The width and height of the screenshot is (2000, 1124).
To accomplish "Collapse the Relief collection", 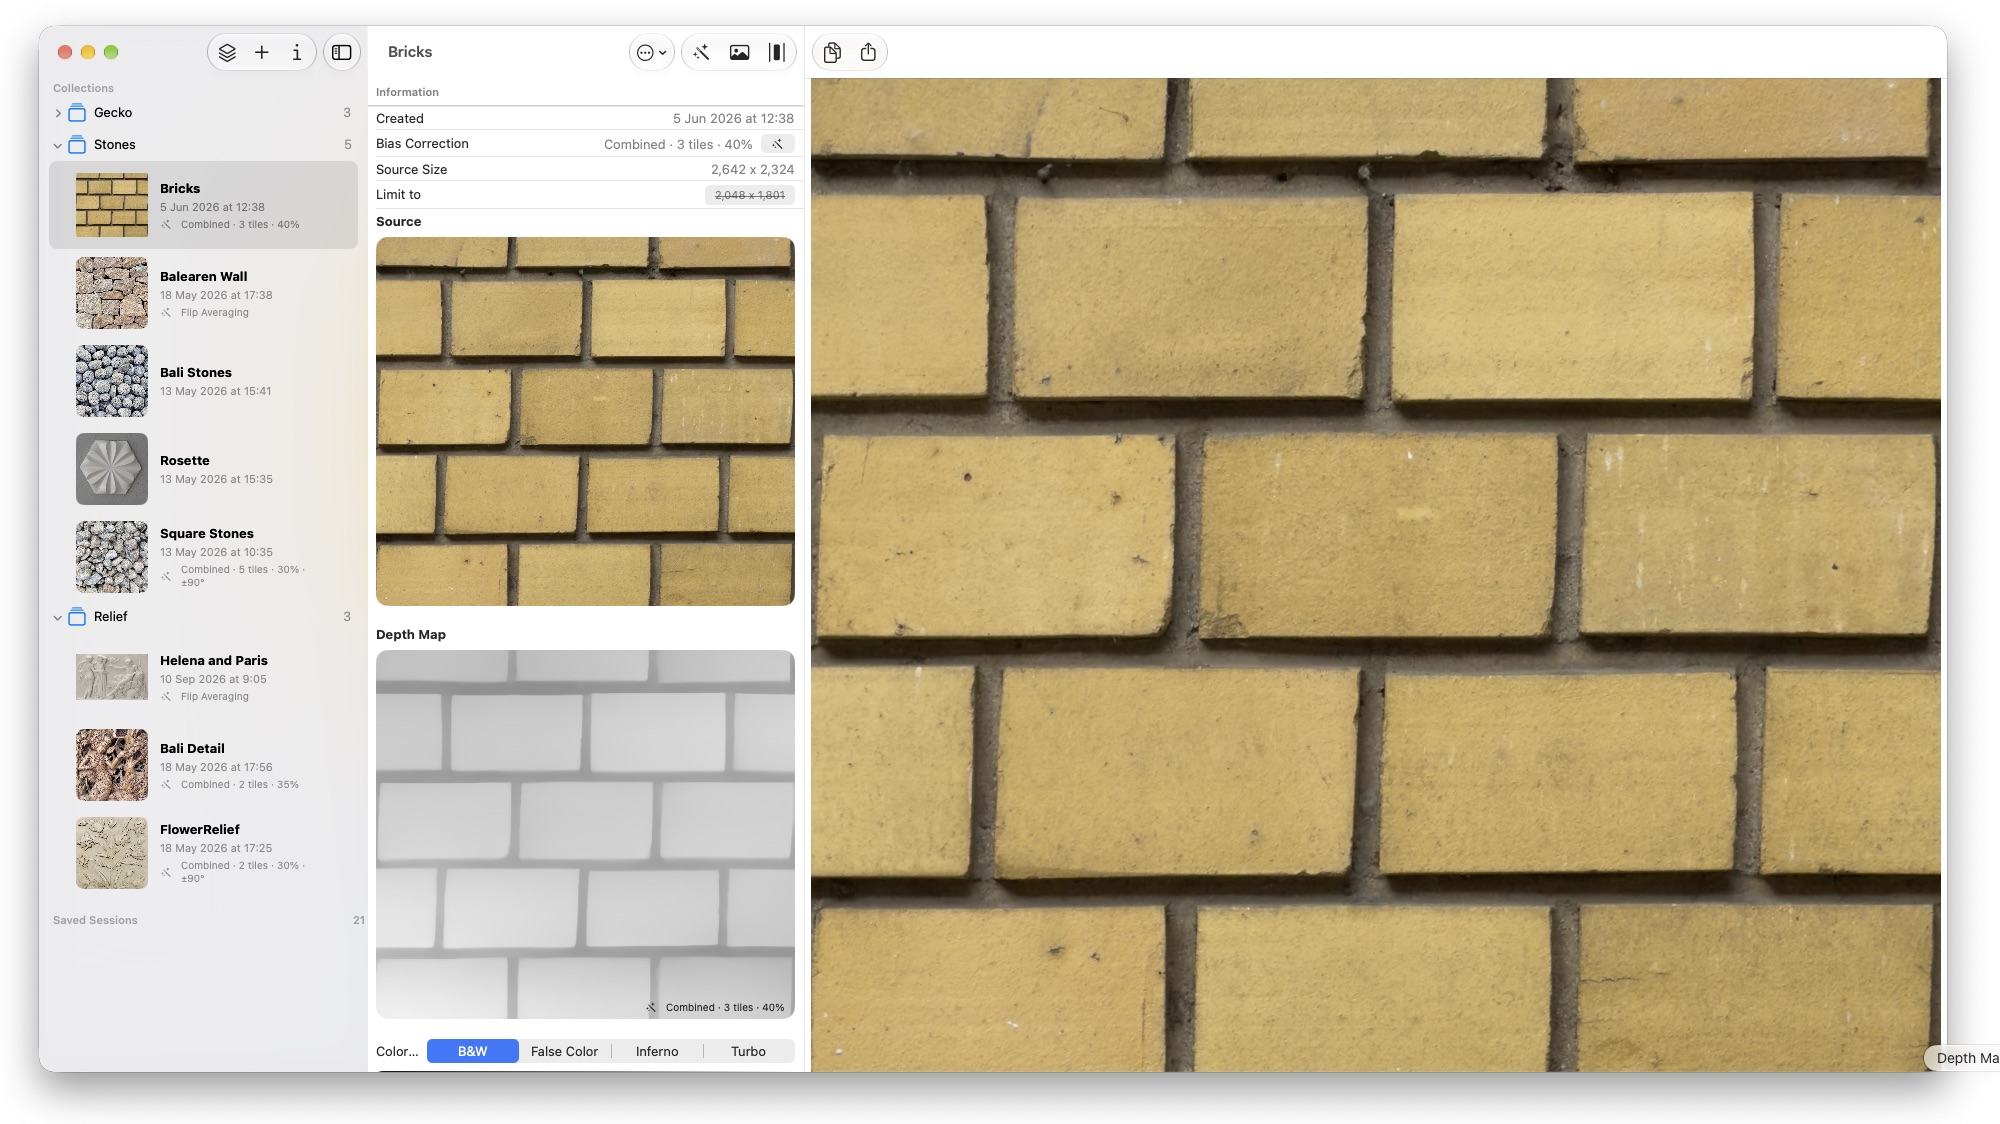I will tap(58, 617).
